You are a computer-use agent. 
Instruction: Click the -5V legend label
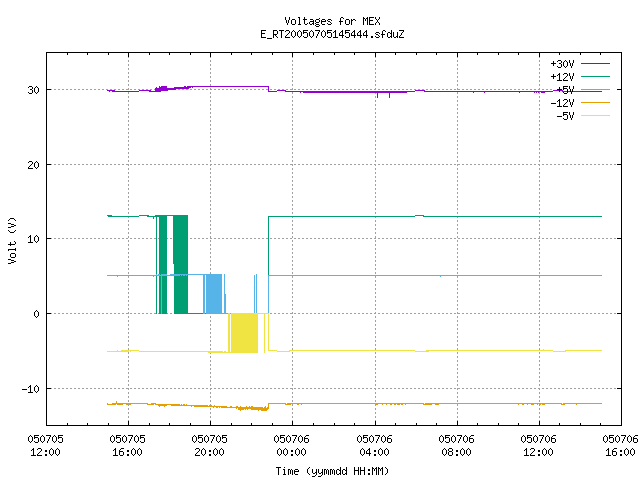pyautogui.click(x=565, y=116)
